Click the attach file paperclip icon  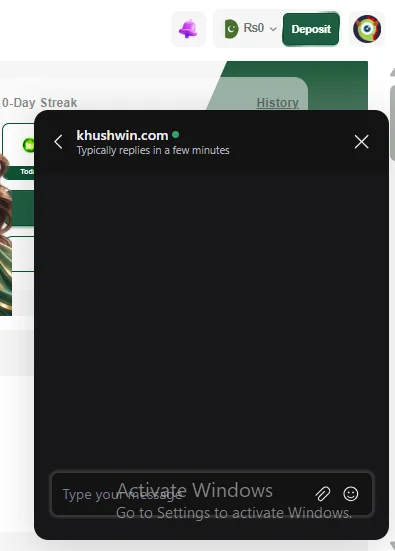(x=323, y=494)
